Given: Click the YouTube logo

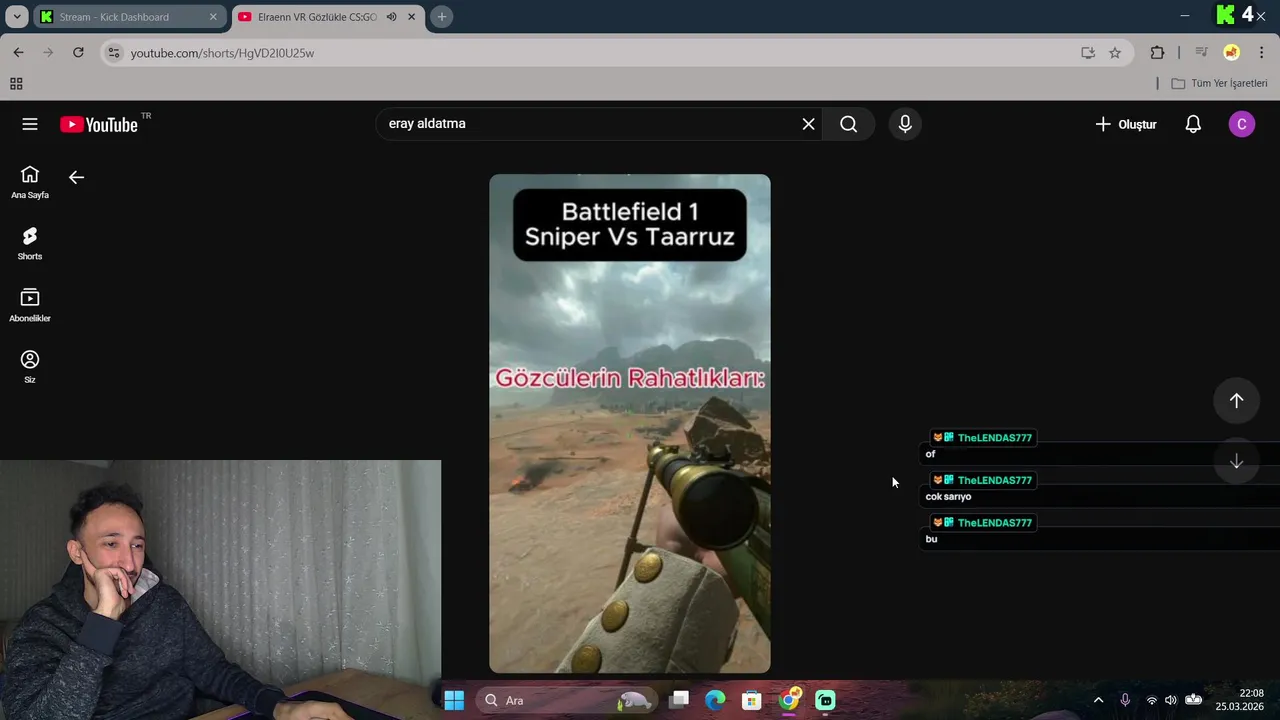Looking at the screenshot, I should click(99, 124).
